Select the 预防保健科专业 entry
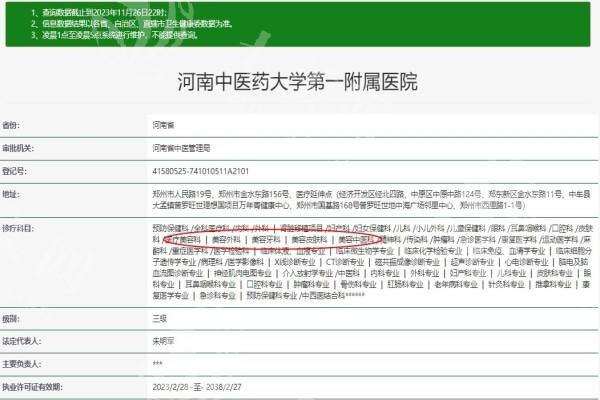Image resolution: width=600 pixels, height=400 pixels. [x=272, y=296]
